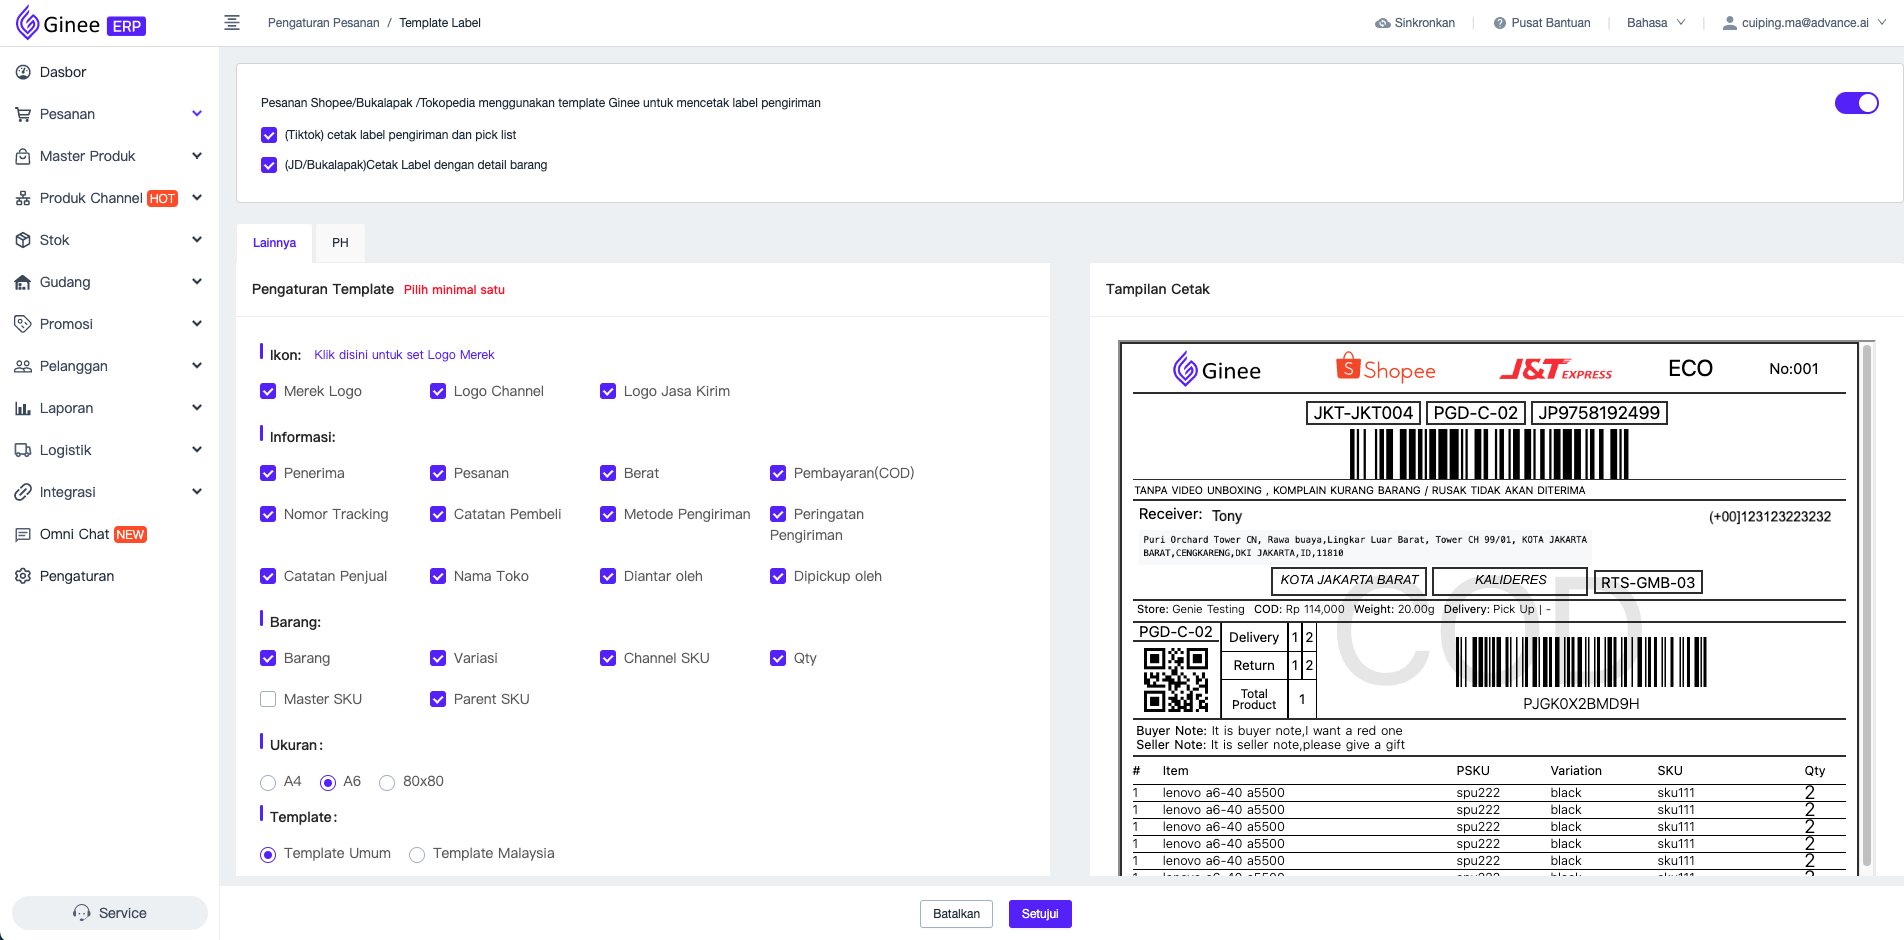Click the Setujui button
1904x940 pixels.
pos(1040,914)
